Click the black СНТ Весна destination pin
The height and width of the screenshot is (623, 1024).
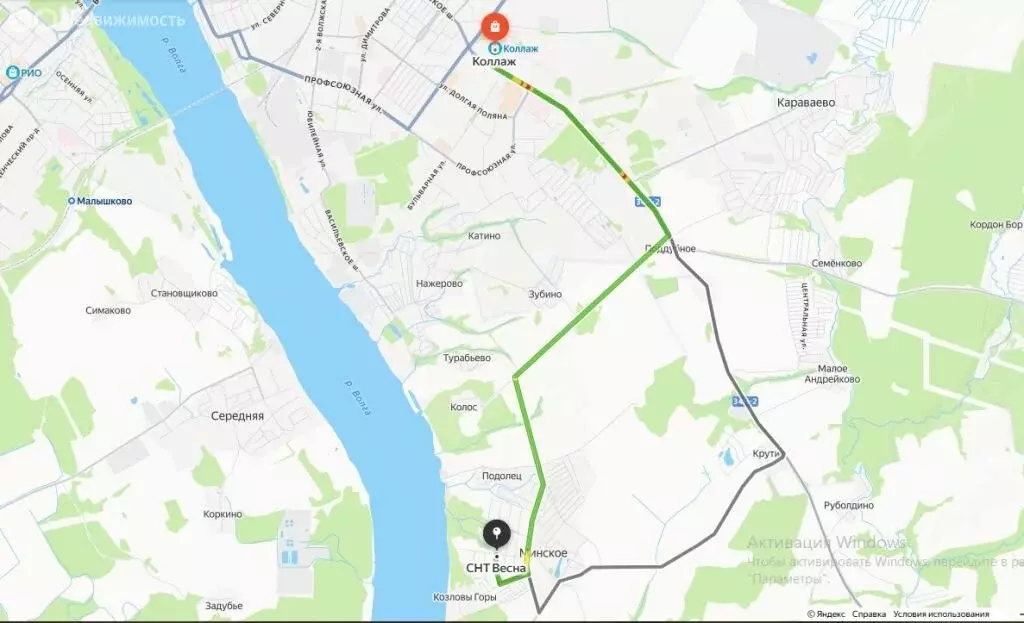(x=497, y=535)
